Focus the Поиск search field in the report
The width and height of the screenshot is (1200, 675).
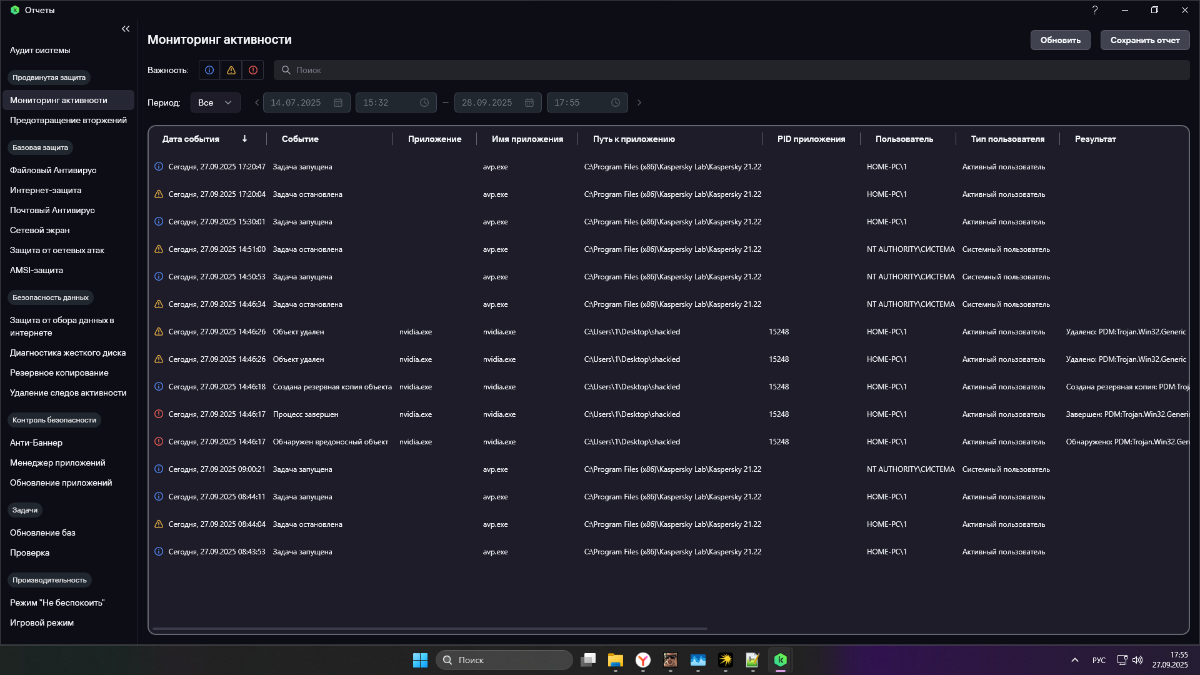pos(732,70)
